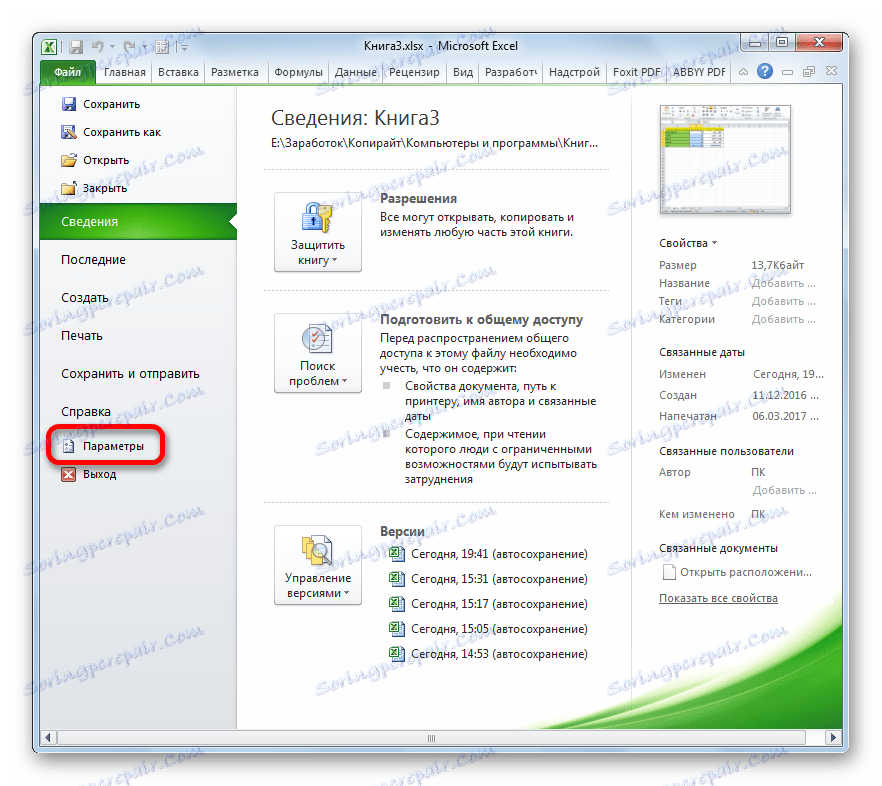Click the ribbon window restore icon
Viewport: 882px width, 786px height.
coord(809,71)
